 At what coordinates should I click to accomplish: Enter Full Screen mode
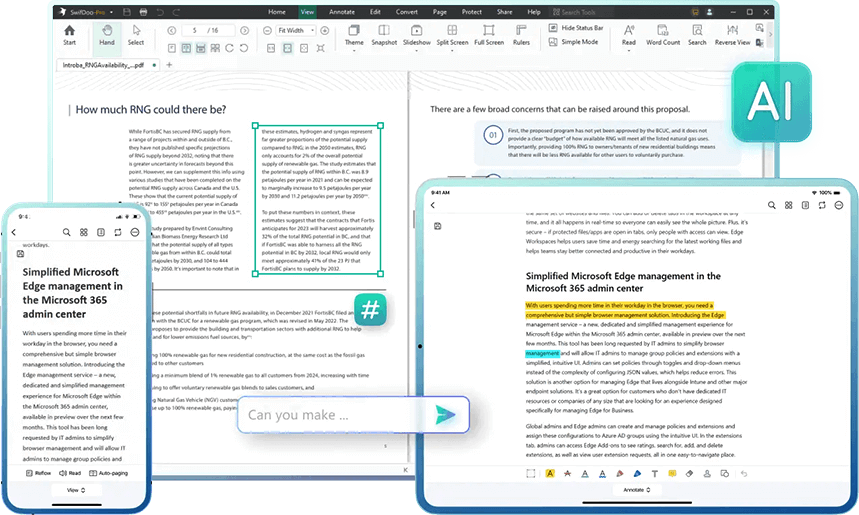tap(489, 35)
